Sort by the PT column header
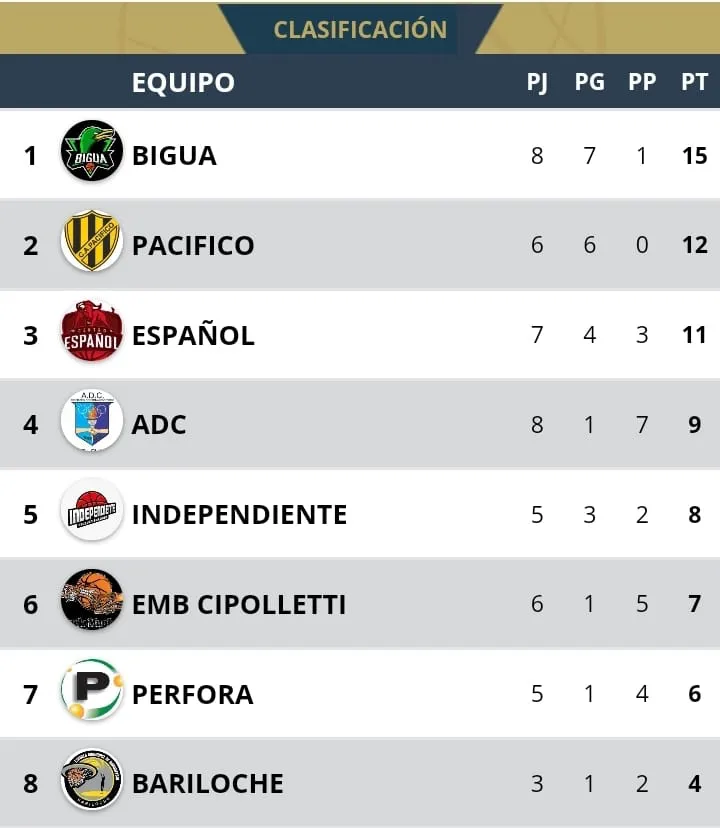The width and height of the screenshot is (720, 828). point(694,82)
